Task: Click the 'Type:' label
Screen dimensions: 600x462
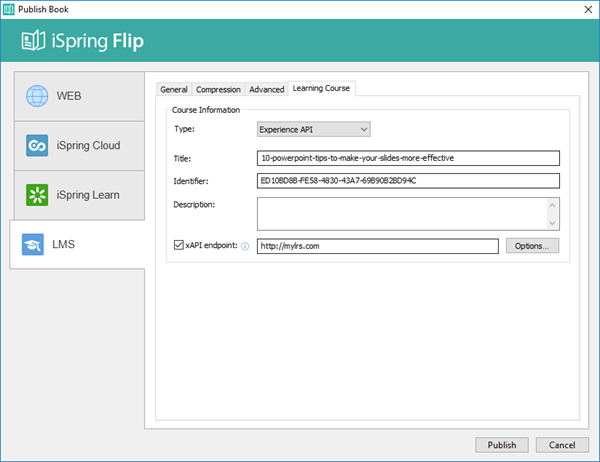Action: 184,129
